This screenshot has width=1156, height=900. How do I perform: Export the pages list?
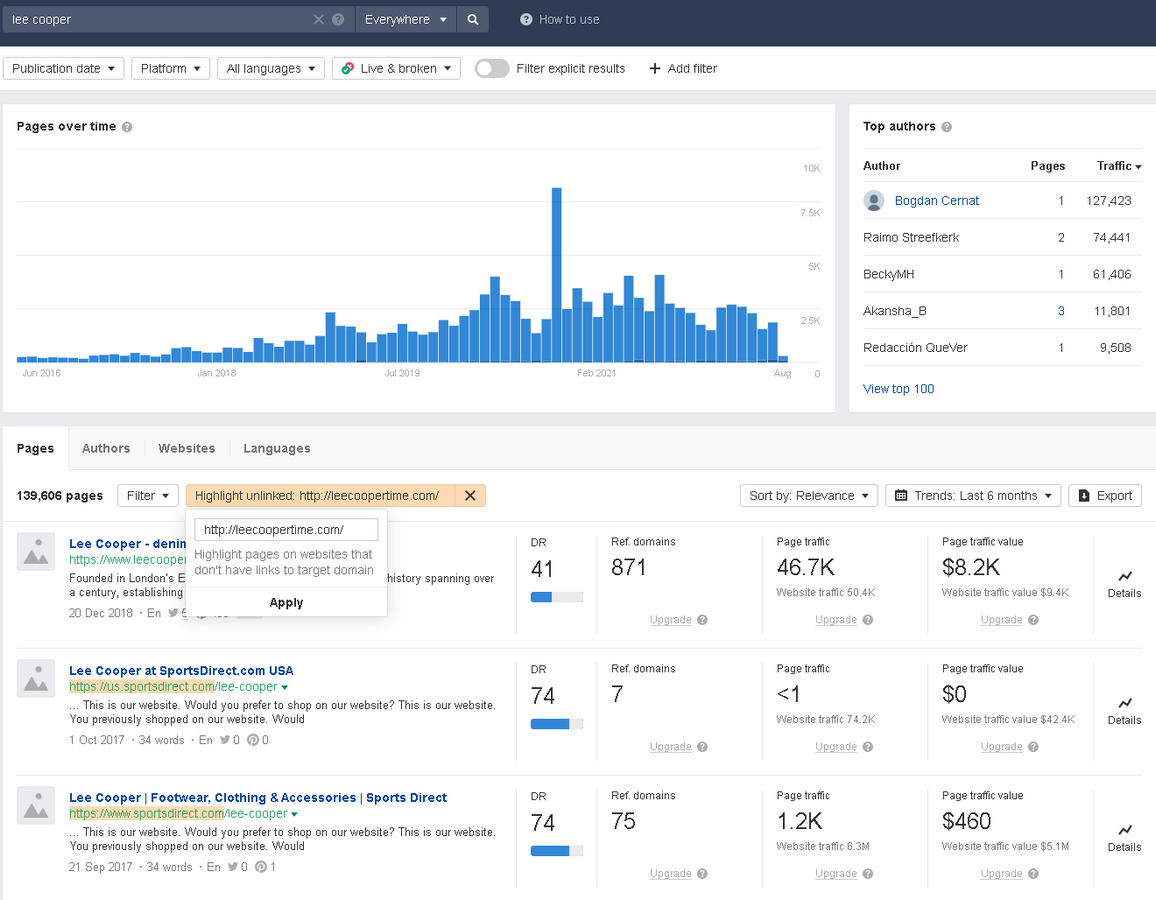(1105, 495)
